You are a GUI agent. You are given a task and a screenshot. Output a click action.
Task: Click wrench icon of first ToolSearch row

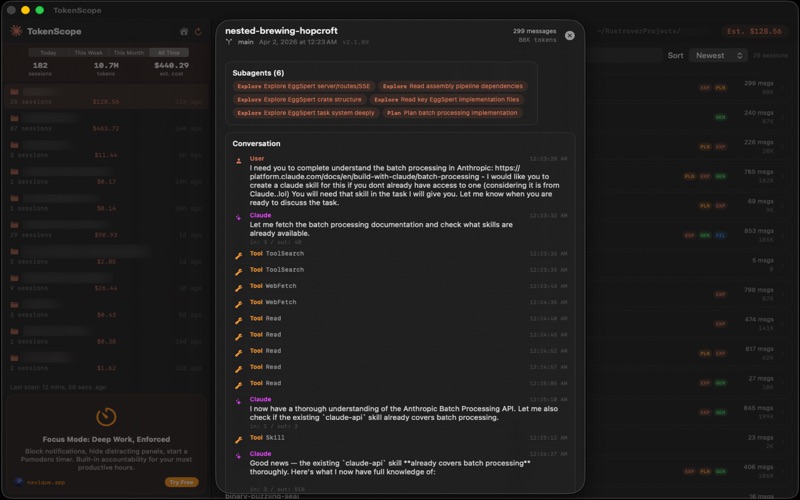(x=238, y=255)
